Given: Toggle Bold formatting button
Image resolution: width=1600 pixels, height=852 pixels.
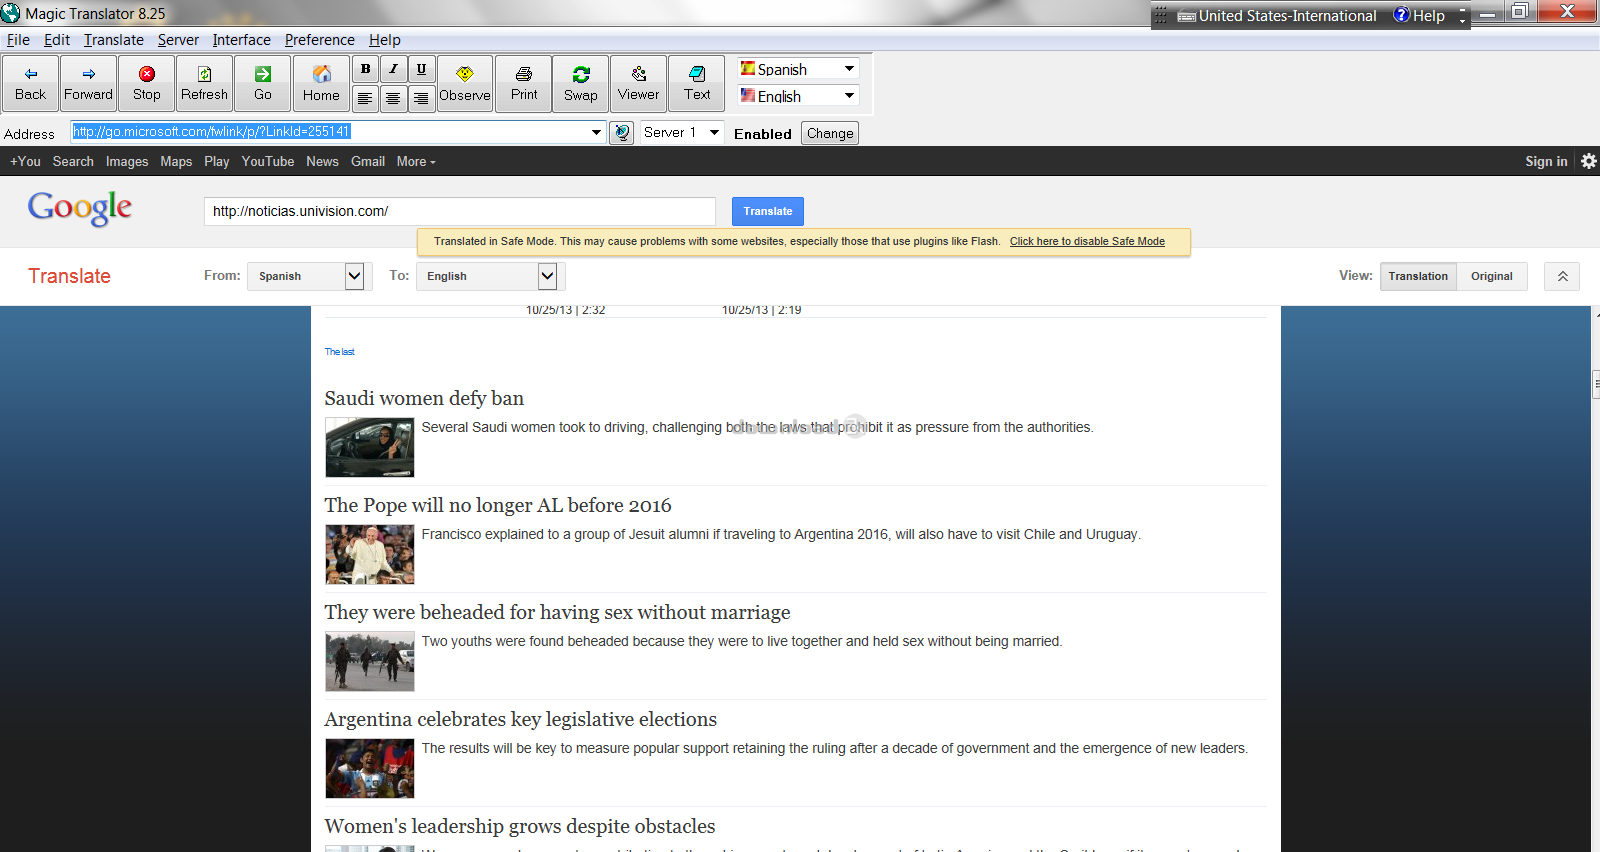Looking at the screenshot, I should click(365, 69).
